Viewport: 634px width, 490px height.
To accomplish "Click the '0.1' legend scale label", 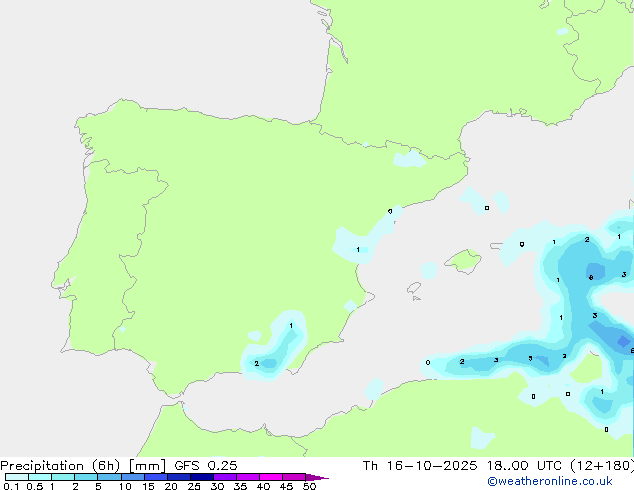I will (x=11, y=486).
